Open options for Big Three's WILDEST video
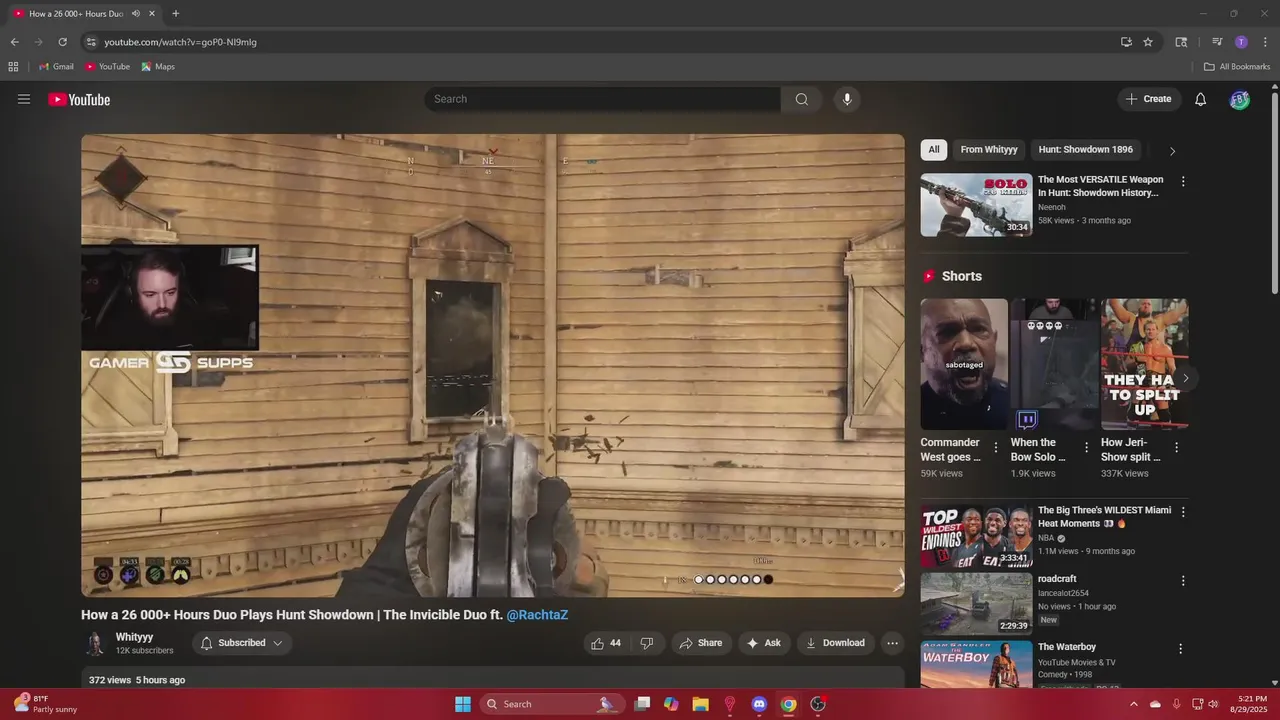The width and height of the screenshot is (1280, 720). 1183,512
